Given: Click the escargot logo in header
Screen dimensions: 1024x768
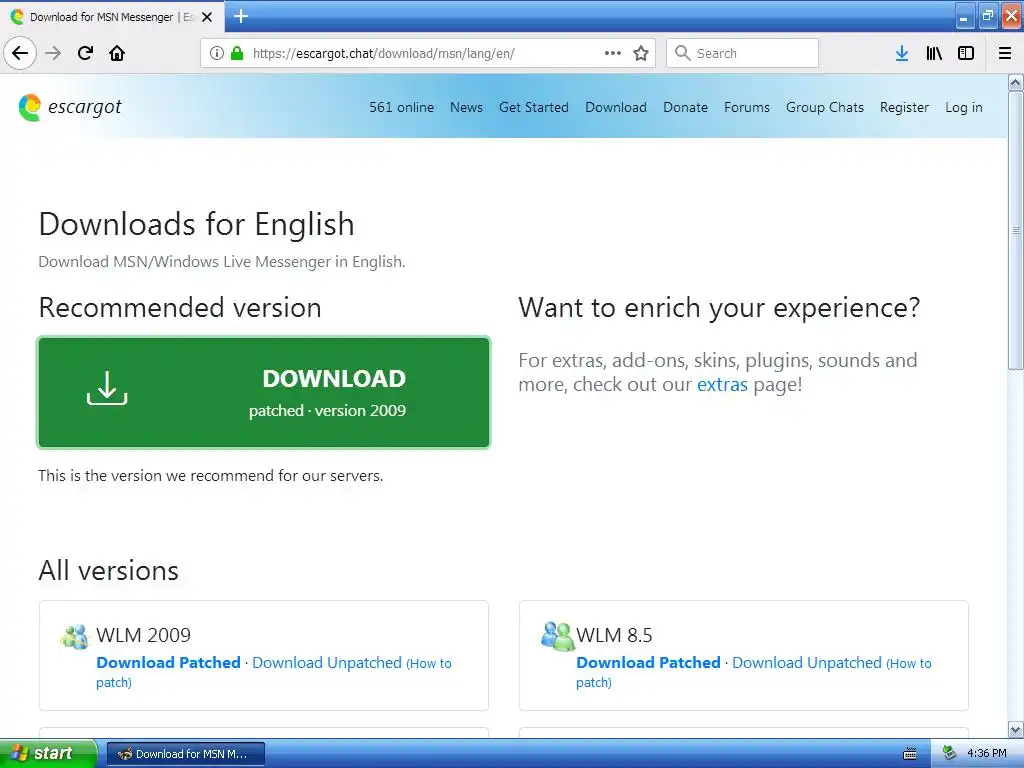Looking at the screenshot, I should (x=70, y=107).
